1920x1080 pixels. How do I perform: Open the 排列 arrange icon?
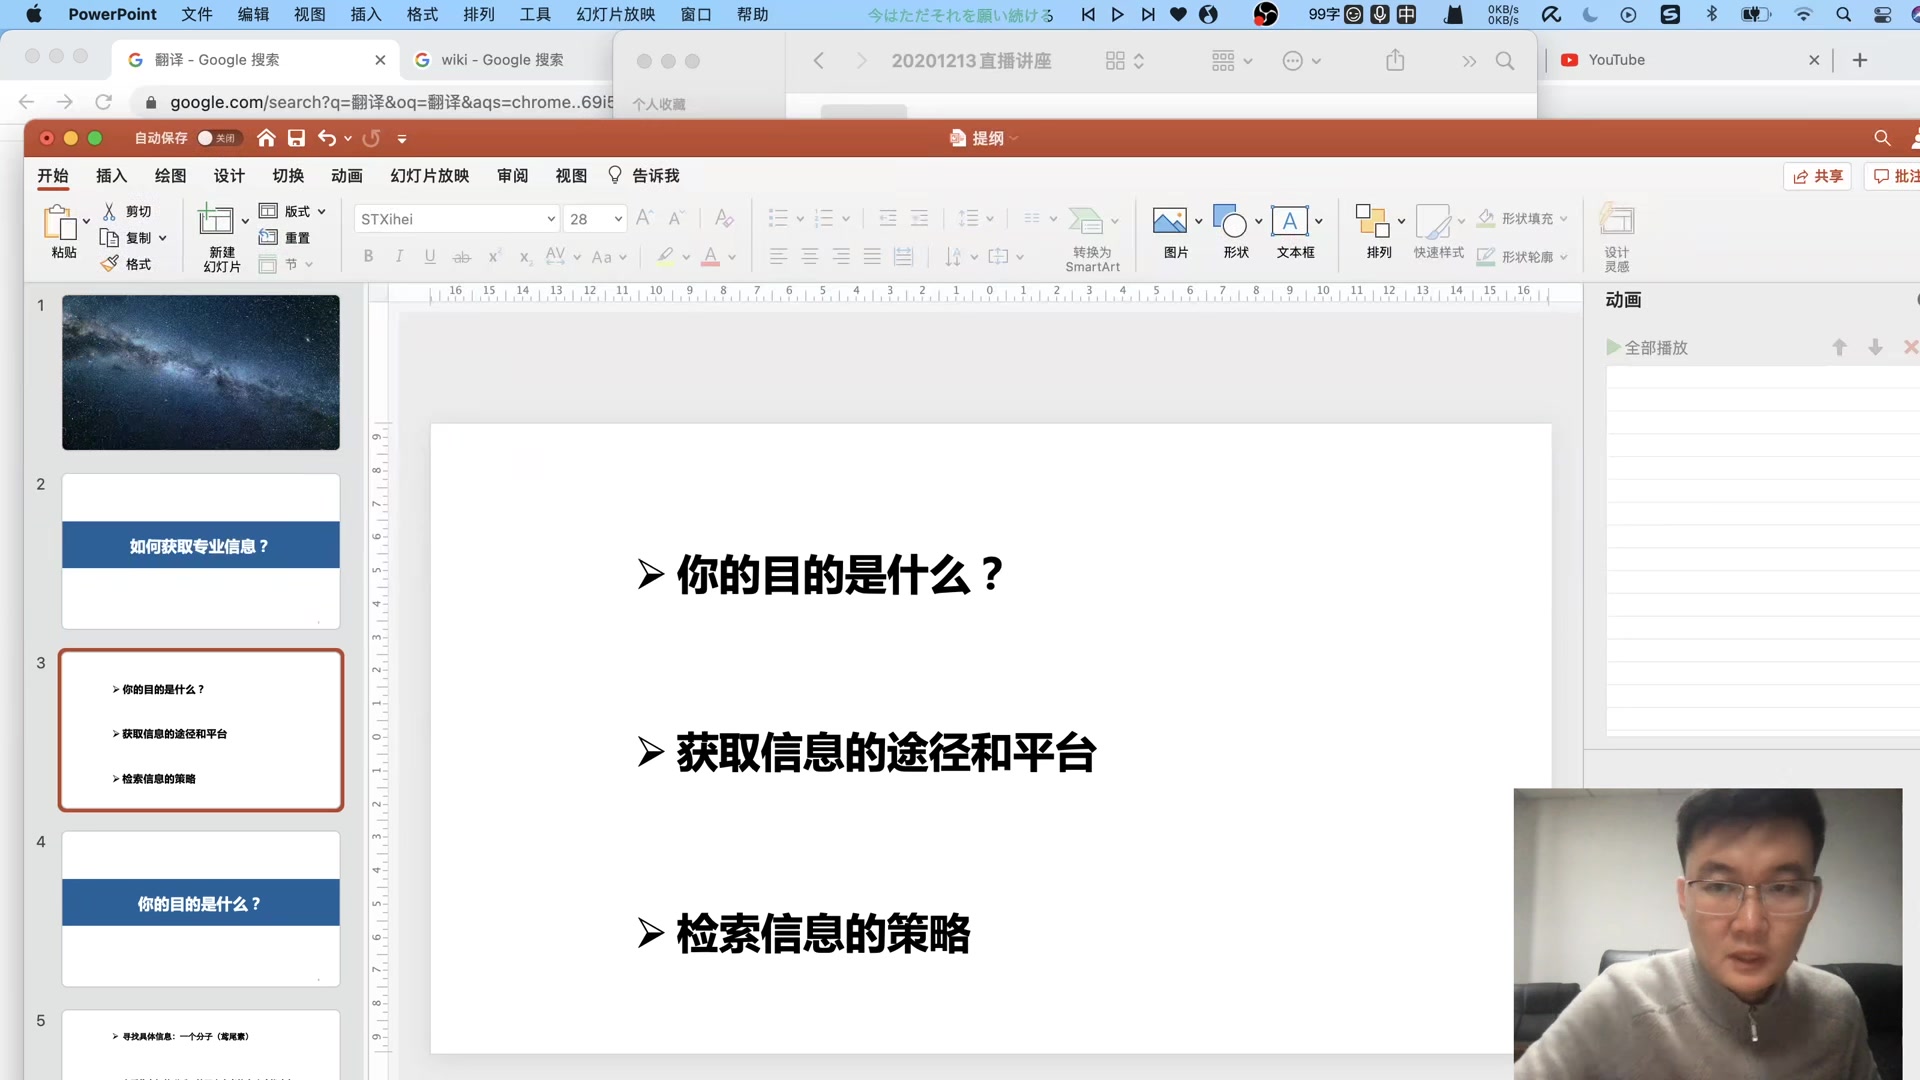point(1372,220)
